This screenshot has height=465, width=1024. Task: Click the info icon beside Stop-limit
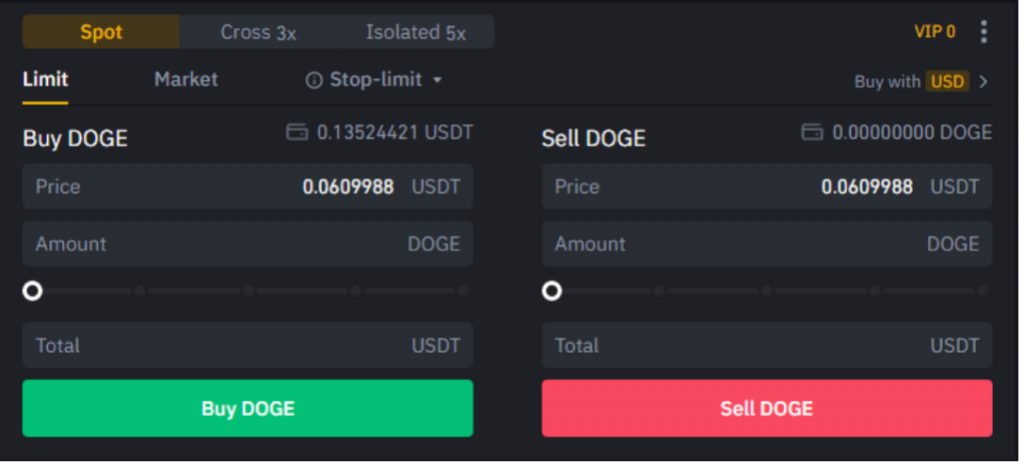tap(314, 80)
